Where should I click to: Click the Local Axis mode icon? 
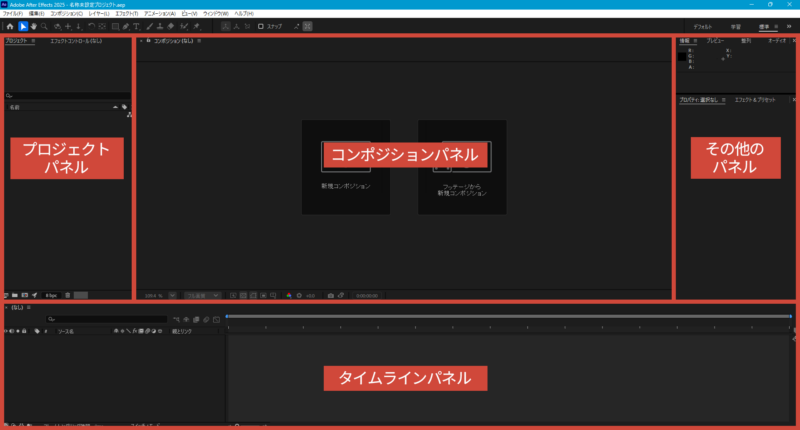pyautogui.click(x=226, y=27)
